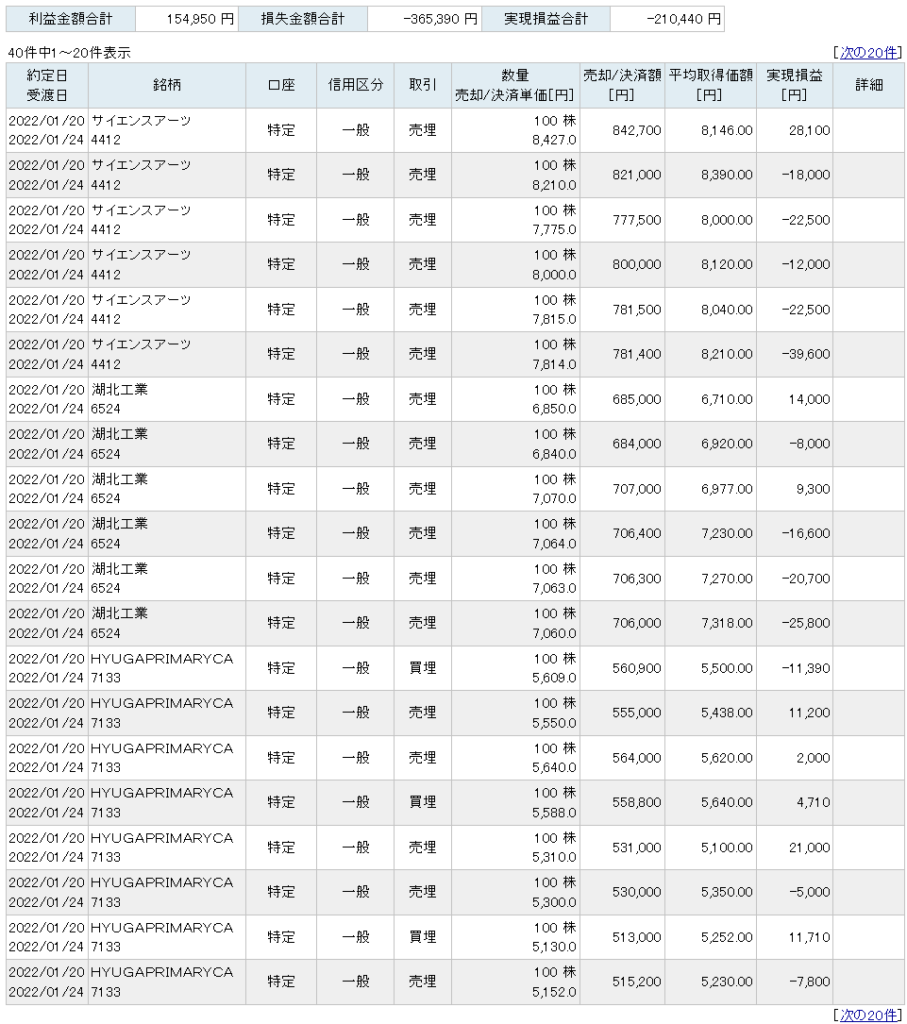Screen dimensions: 907x1024
Task: Click the realized profit value 28,100
Action: point(809,131)
